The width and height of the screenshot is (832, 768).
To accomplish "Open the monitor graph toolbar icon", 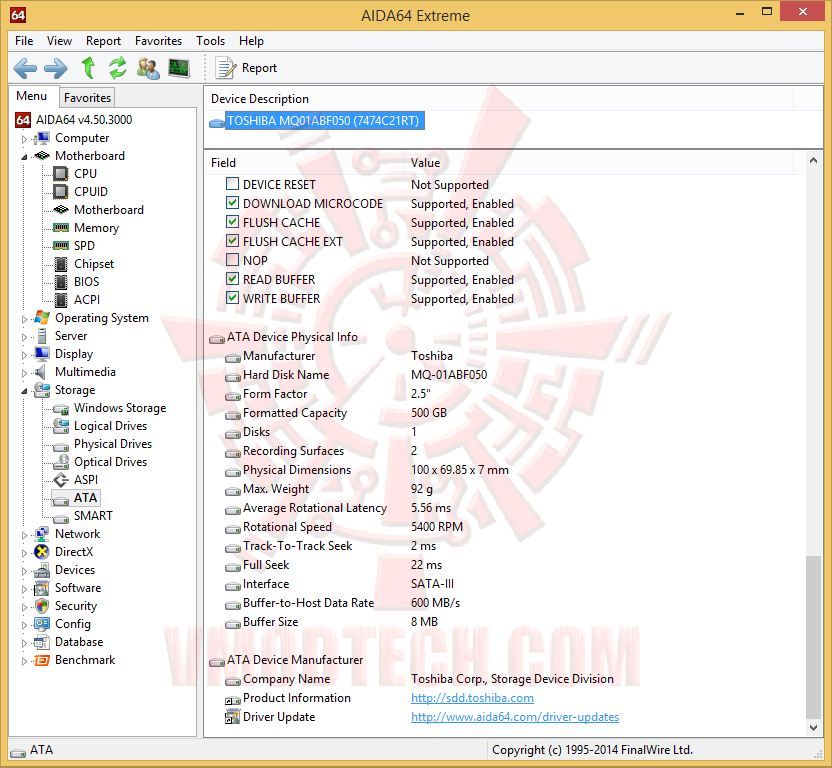I will 179,68.
